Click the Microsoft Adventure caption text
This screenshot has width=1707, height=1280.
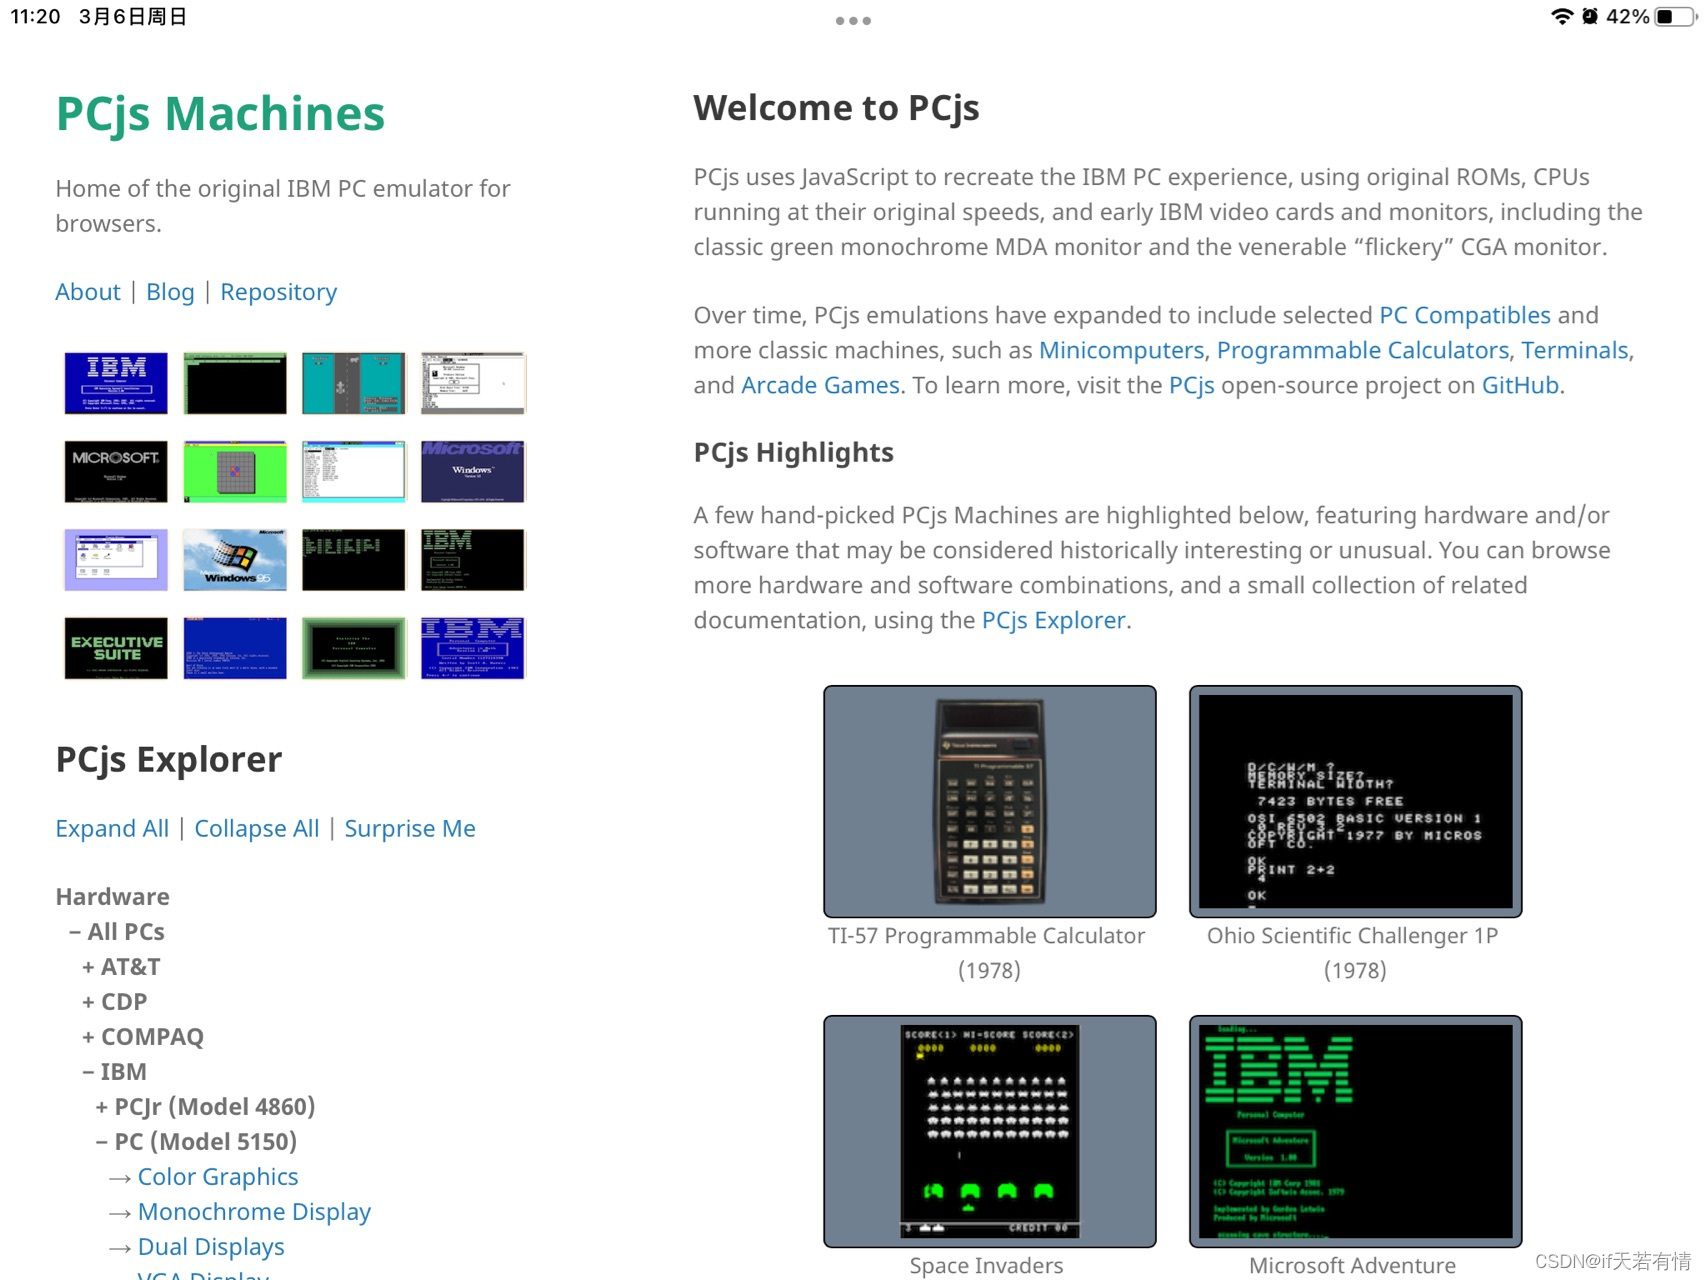pyautogui.click(x=1352, y=1265)
